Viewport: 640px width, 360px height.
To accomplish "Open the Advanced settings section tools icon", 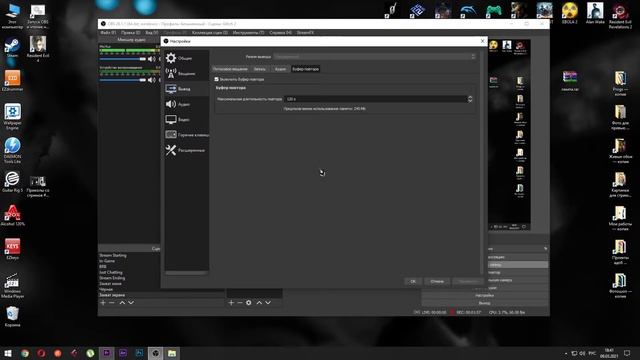I will pos(171,150).
